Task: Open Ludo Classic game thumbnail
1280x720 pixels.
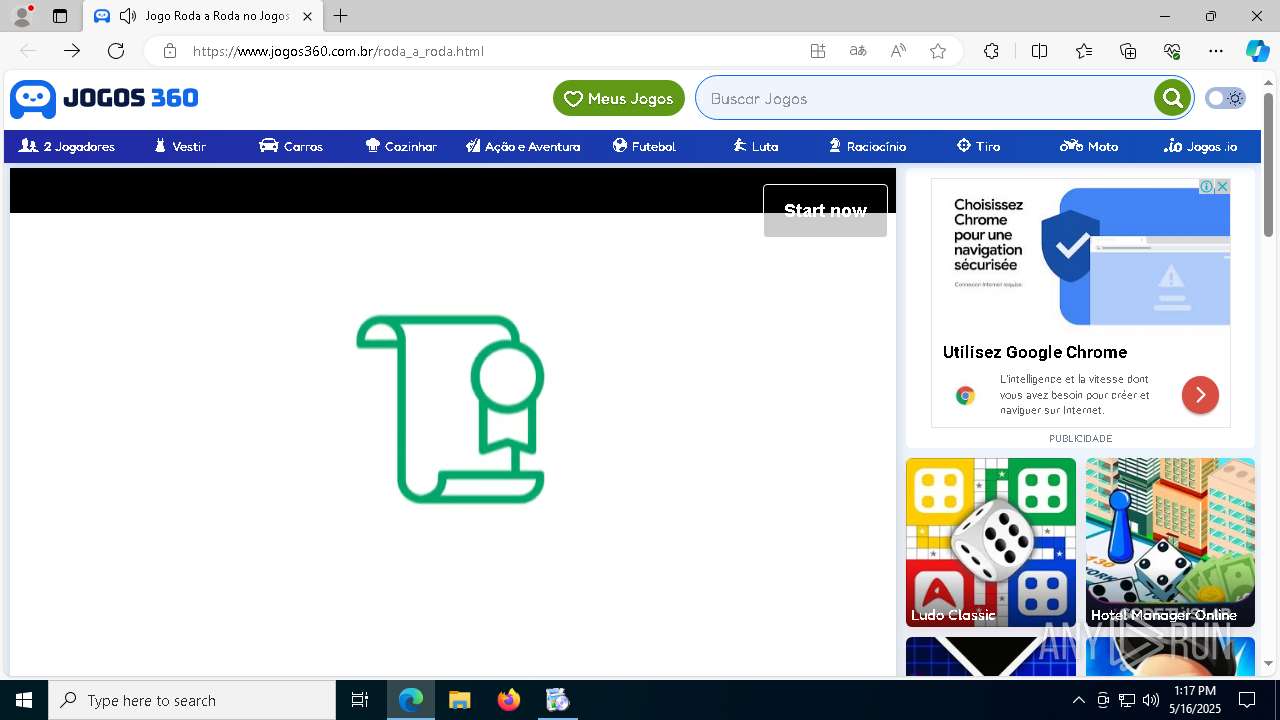Action: coord(991,542)
